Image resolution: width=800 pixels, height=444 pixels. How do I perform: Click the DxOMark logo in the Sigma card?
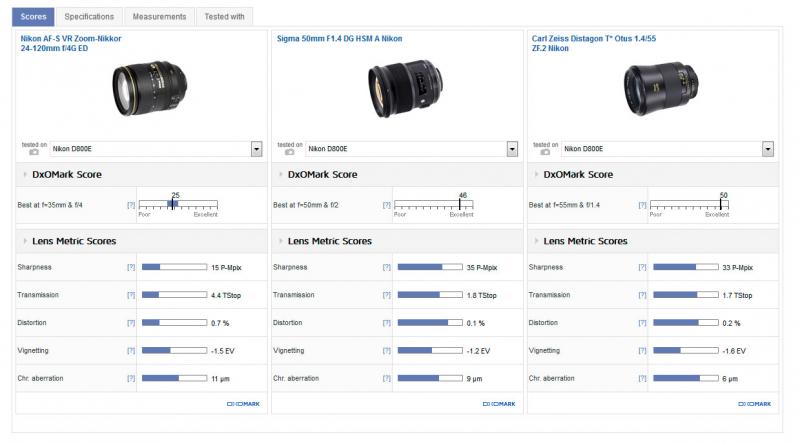coord(499,404)
